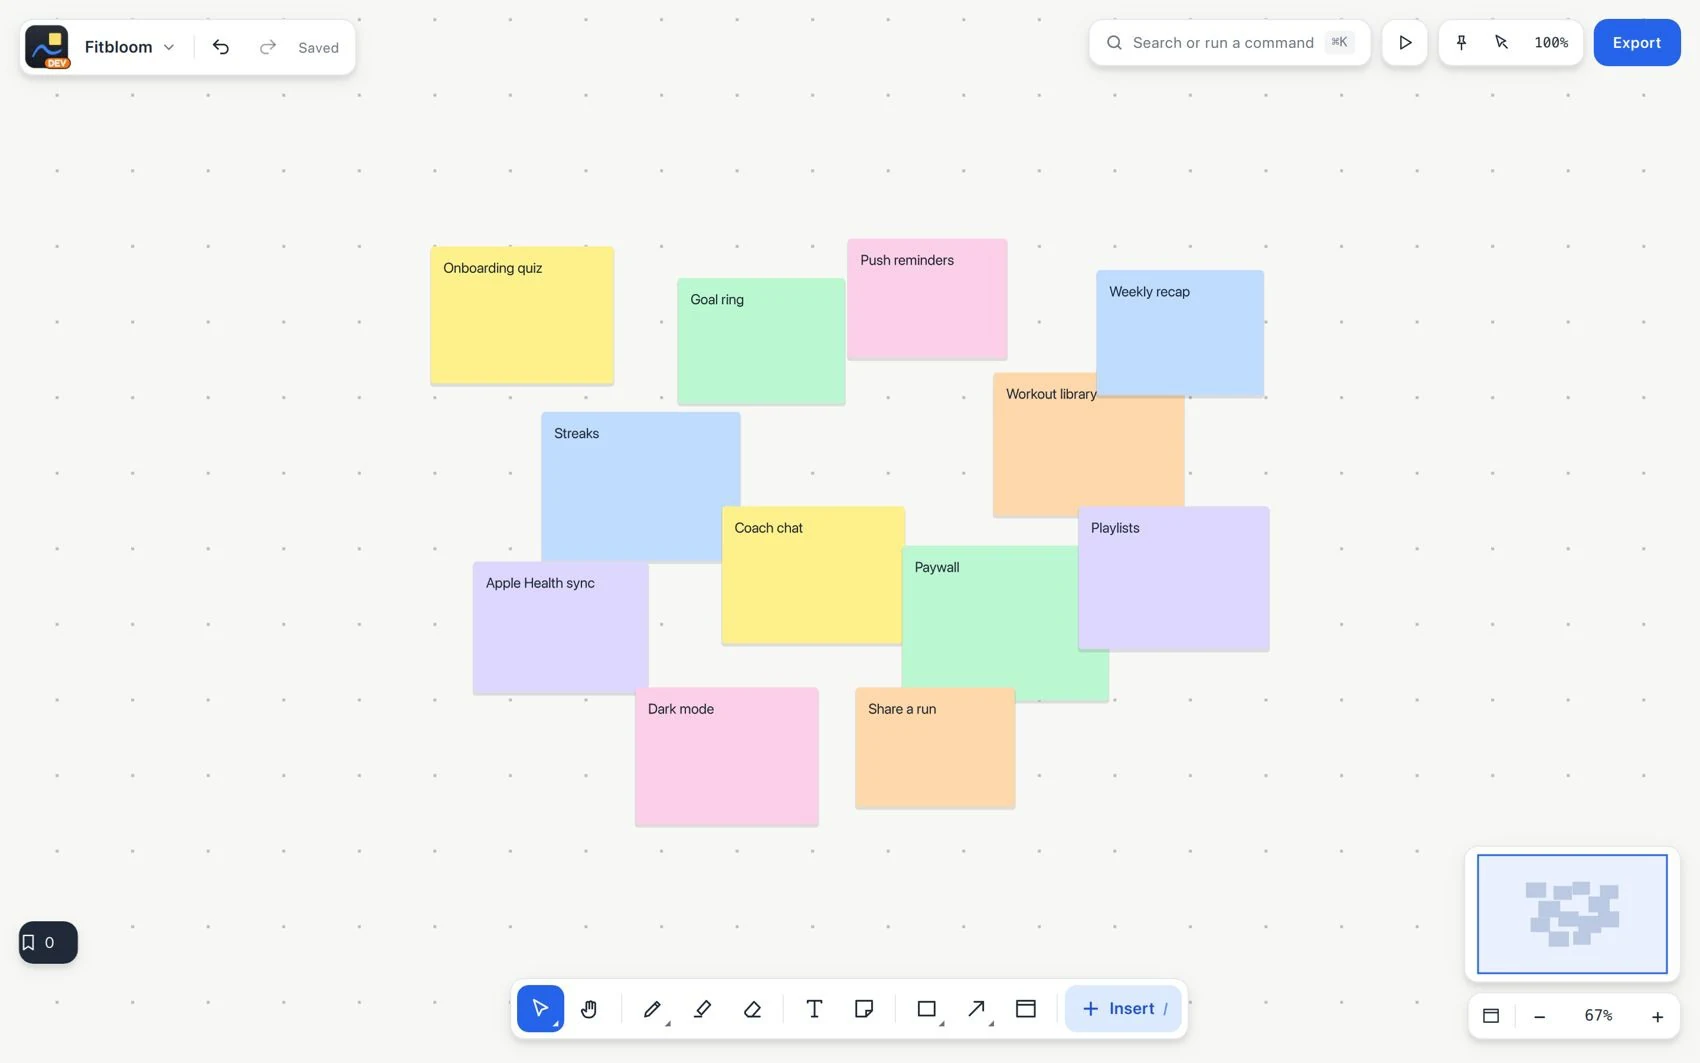Select the Share a run note
The width and height of the screenshot is (1700, 1063).
935,748
